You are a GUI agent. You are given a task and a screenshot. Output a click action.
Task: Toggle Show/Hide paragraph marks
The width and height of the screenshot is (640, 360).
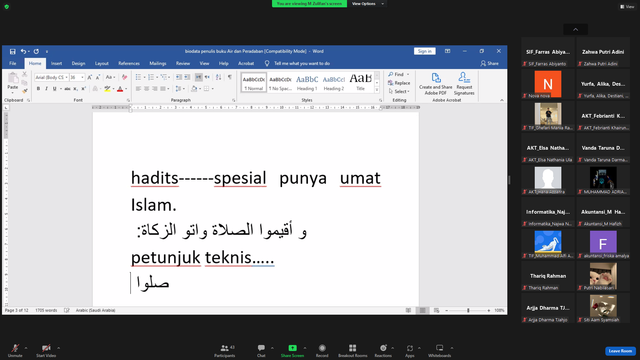pyautogui.click(x=230, y=77)
